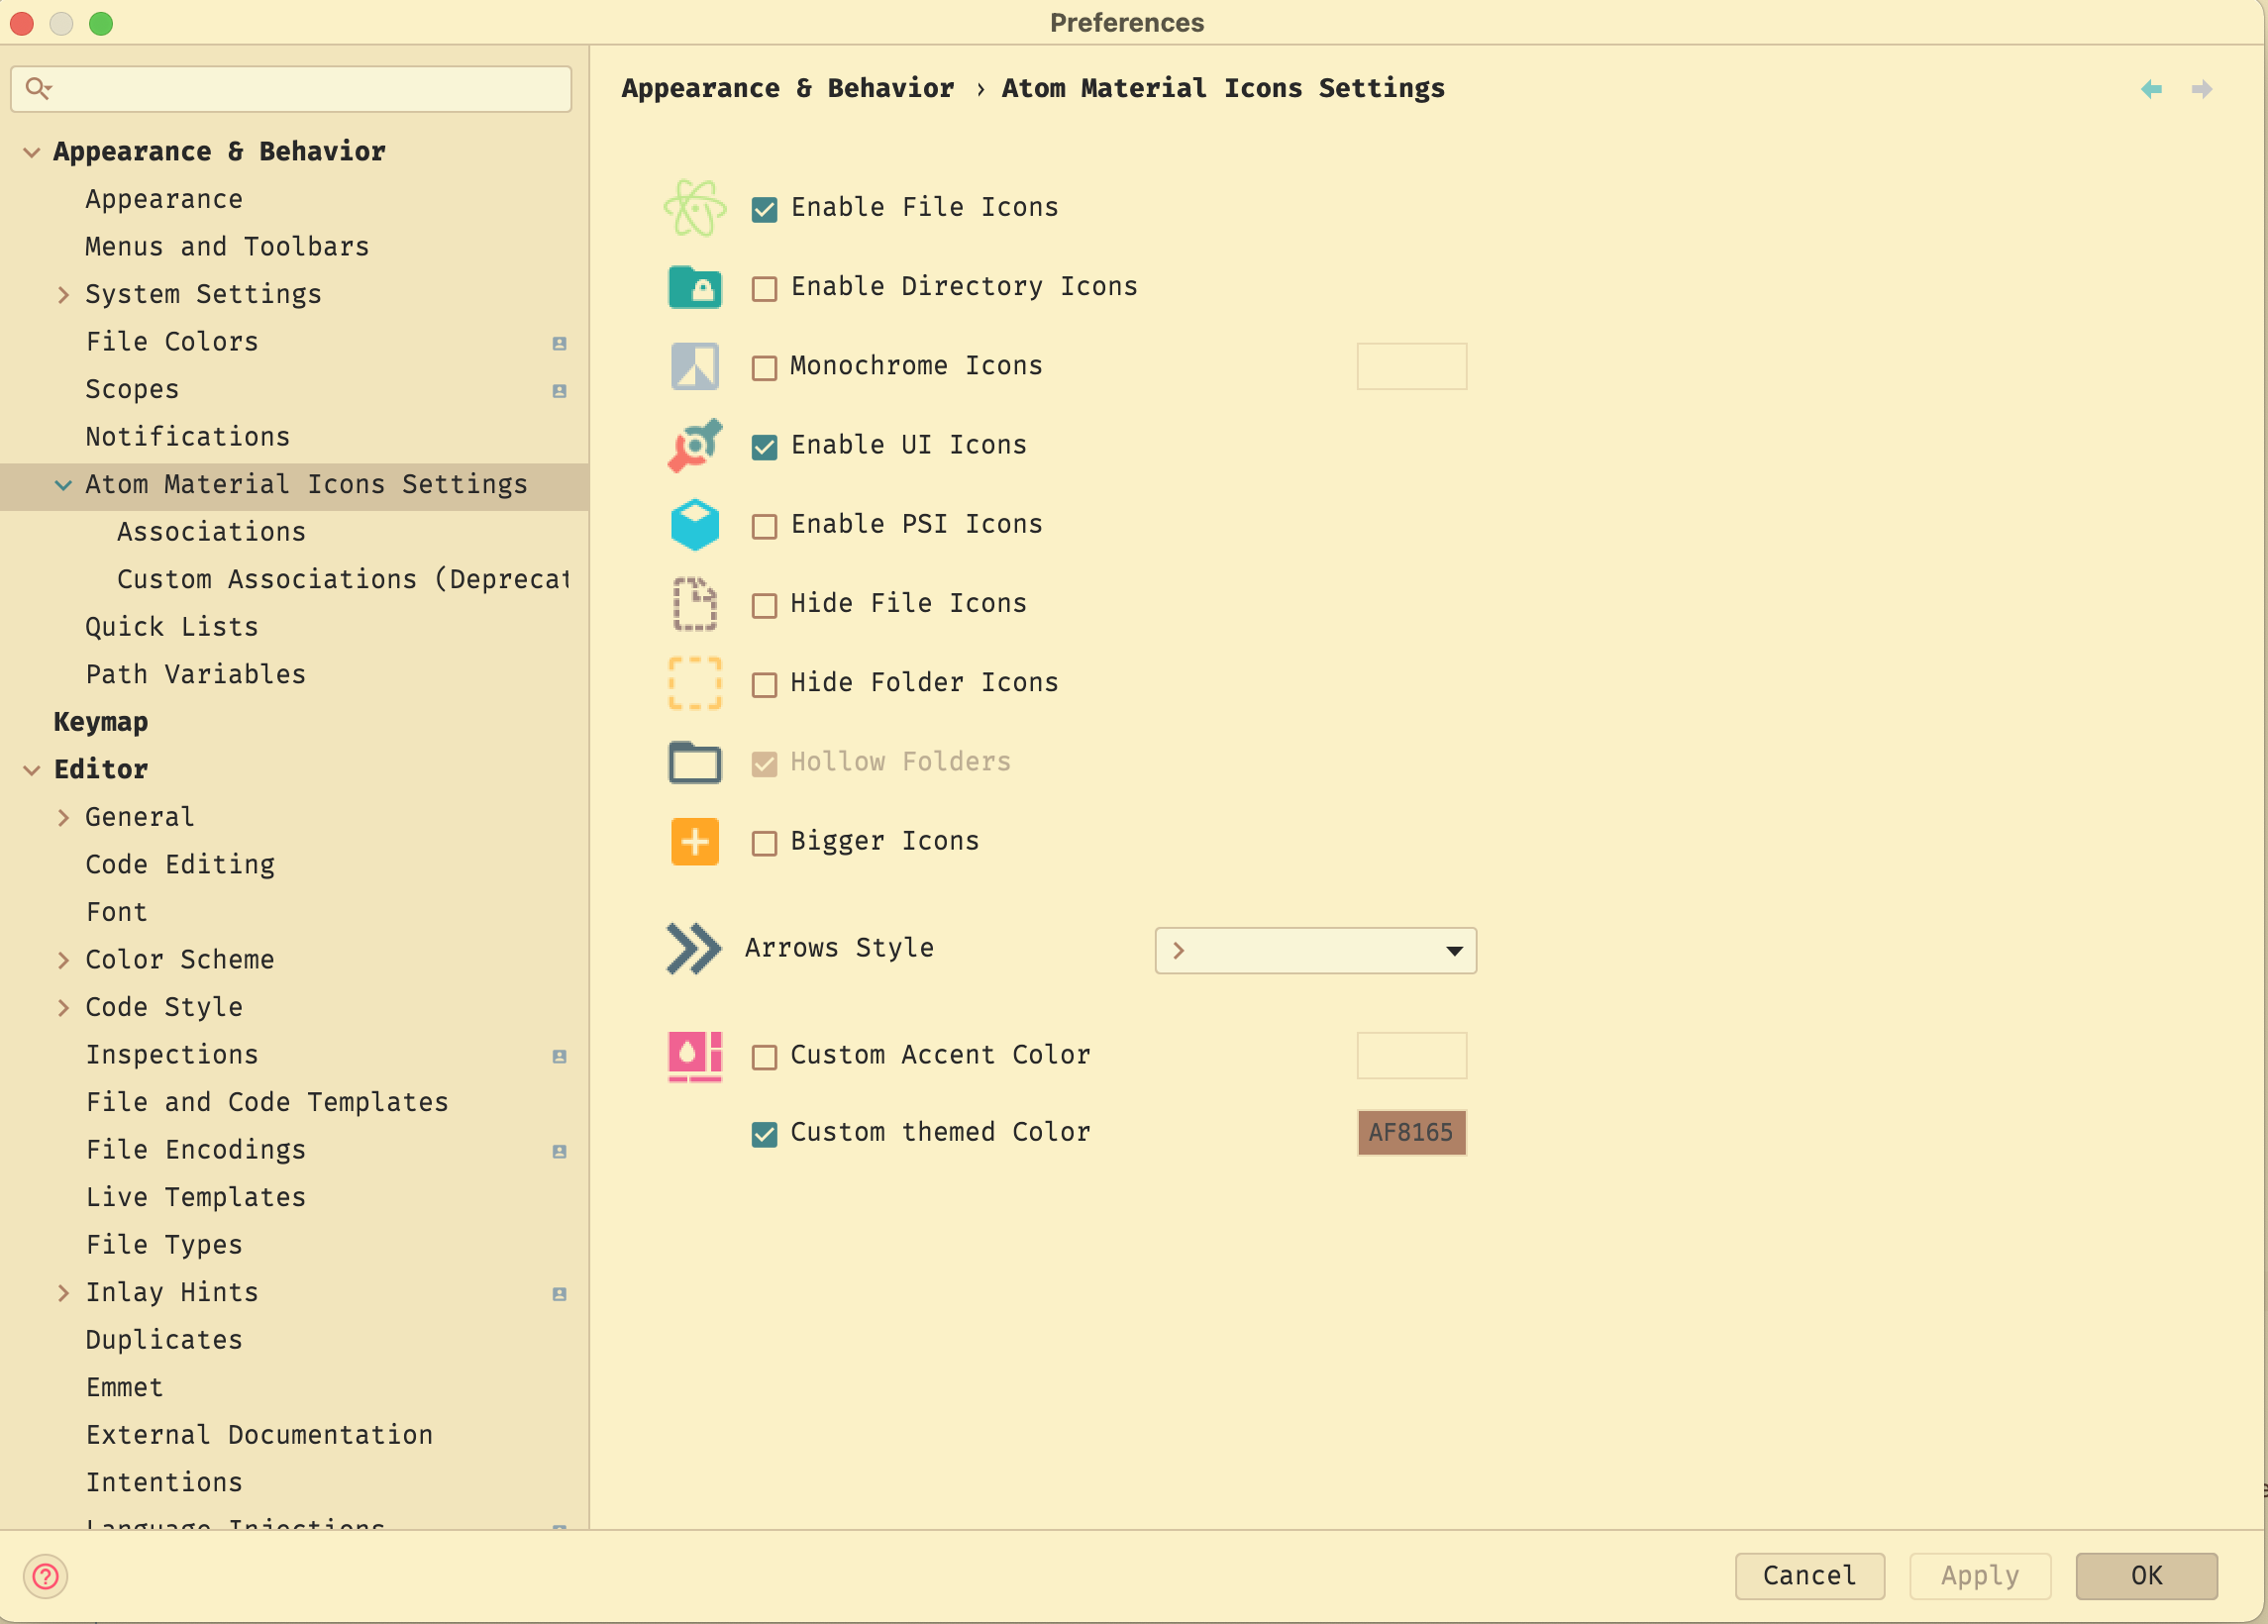2268x1624 pixels.
Task: Click the Custom Accent Color swatch
Action: [x=1411, y=1055]
